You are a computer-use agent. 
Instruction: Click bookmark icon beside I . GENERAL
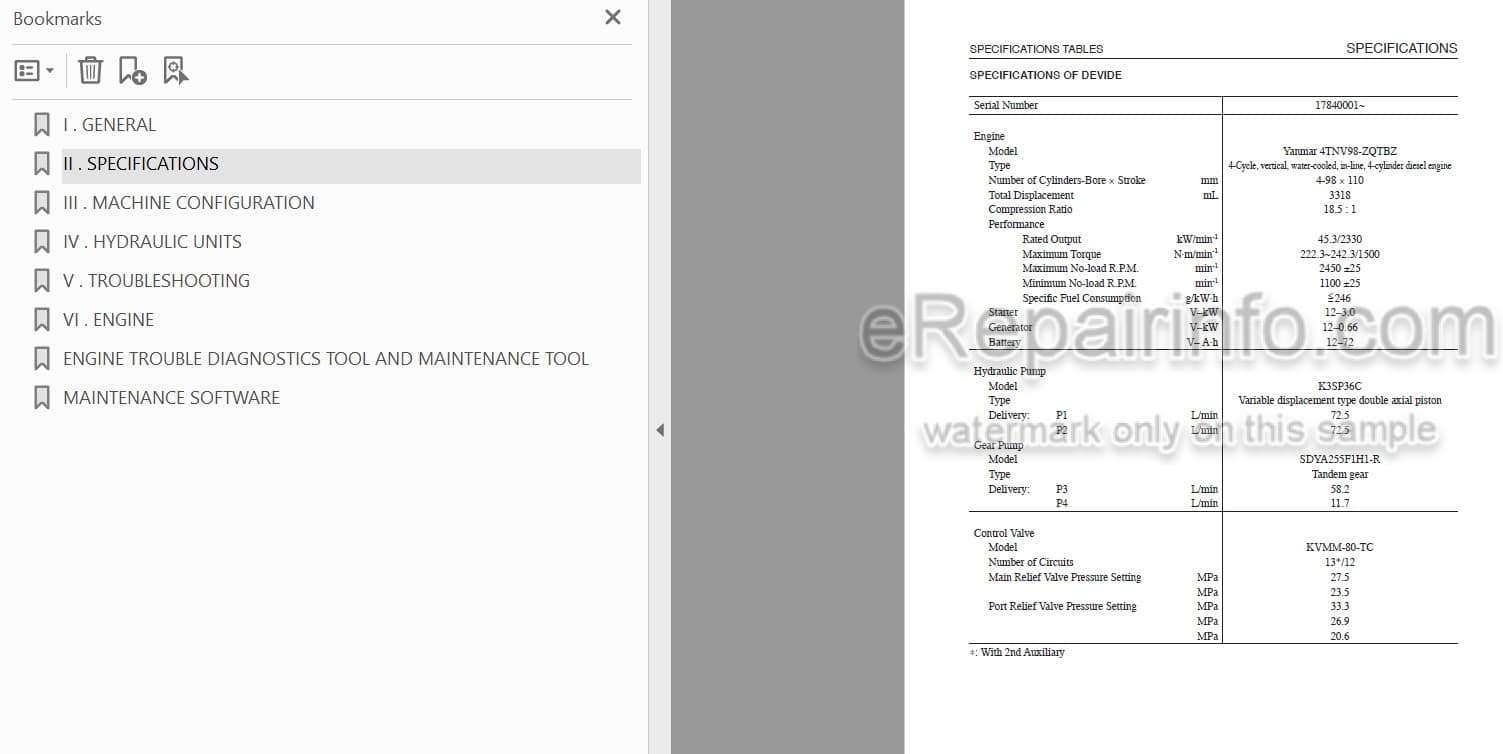point(42,125)
